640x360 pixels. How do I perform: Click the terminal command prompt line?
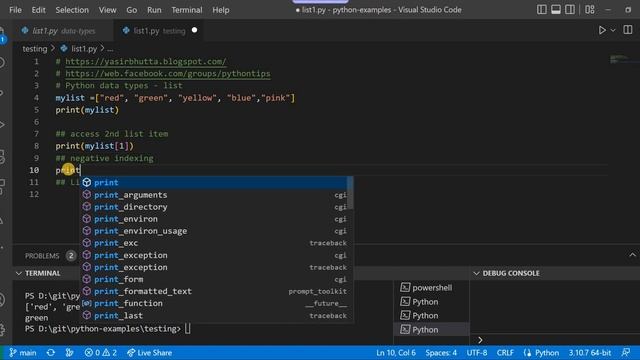(108, 329)
